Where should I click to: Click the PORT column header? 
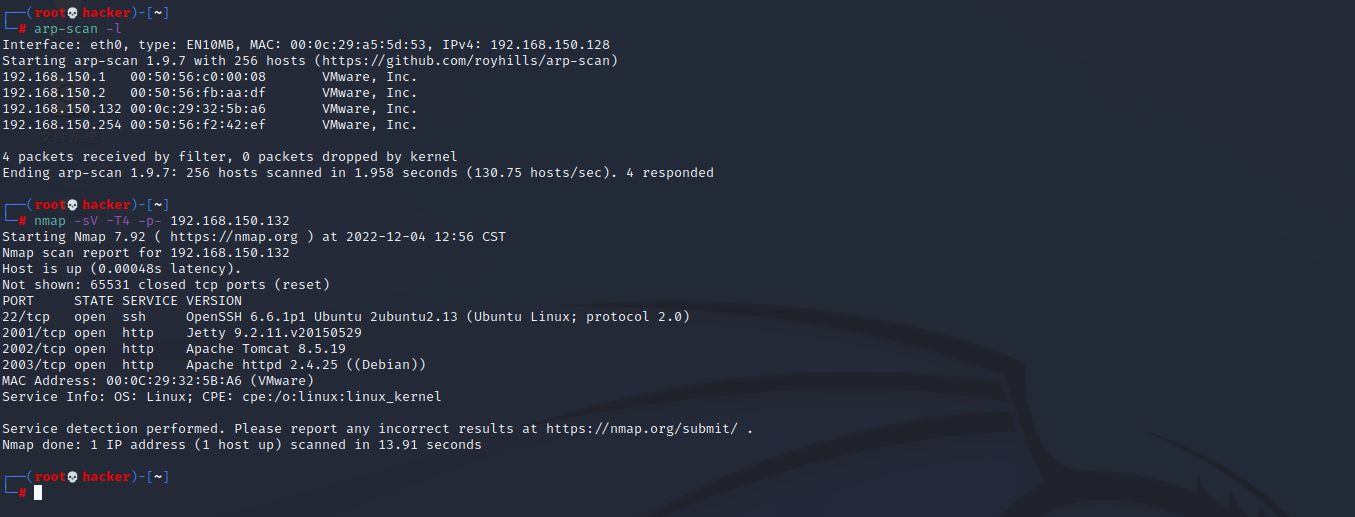pyautogui.click(x=18, y=301)
